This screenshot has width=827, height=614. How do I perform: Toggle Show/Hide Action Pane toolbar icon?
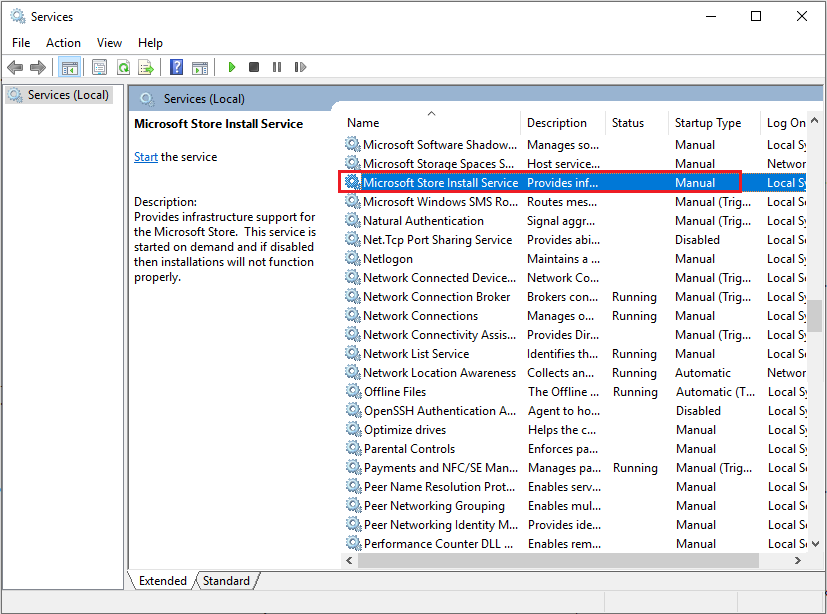(200, 67)
